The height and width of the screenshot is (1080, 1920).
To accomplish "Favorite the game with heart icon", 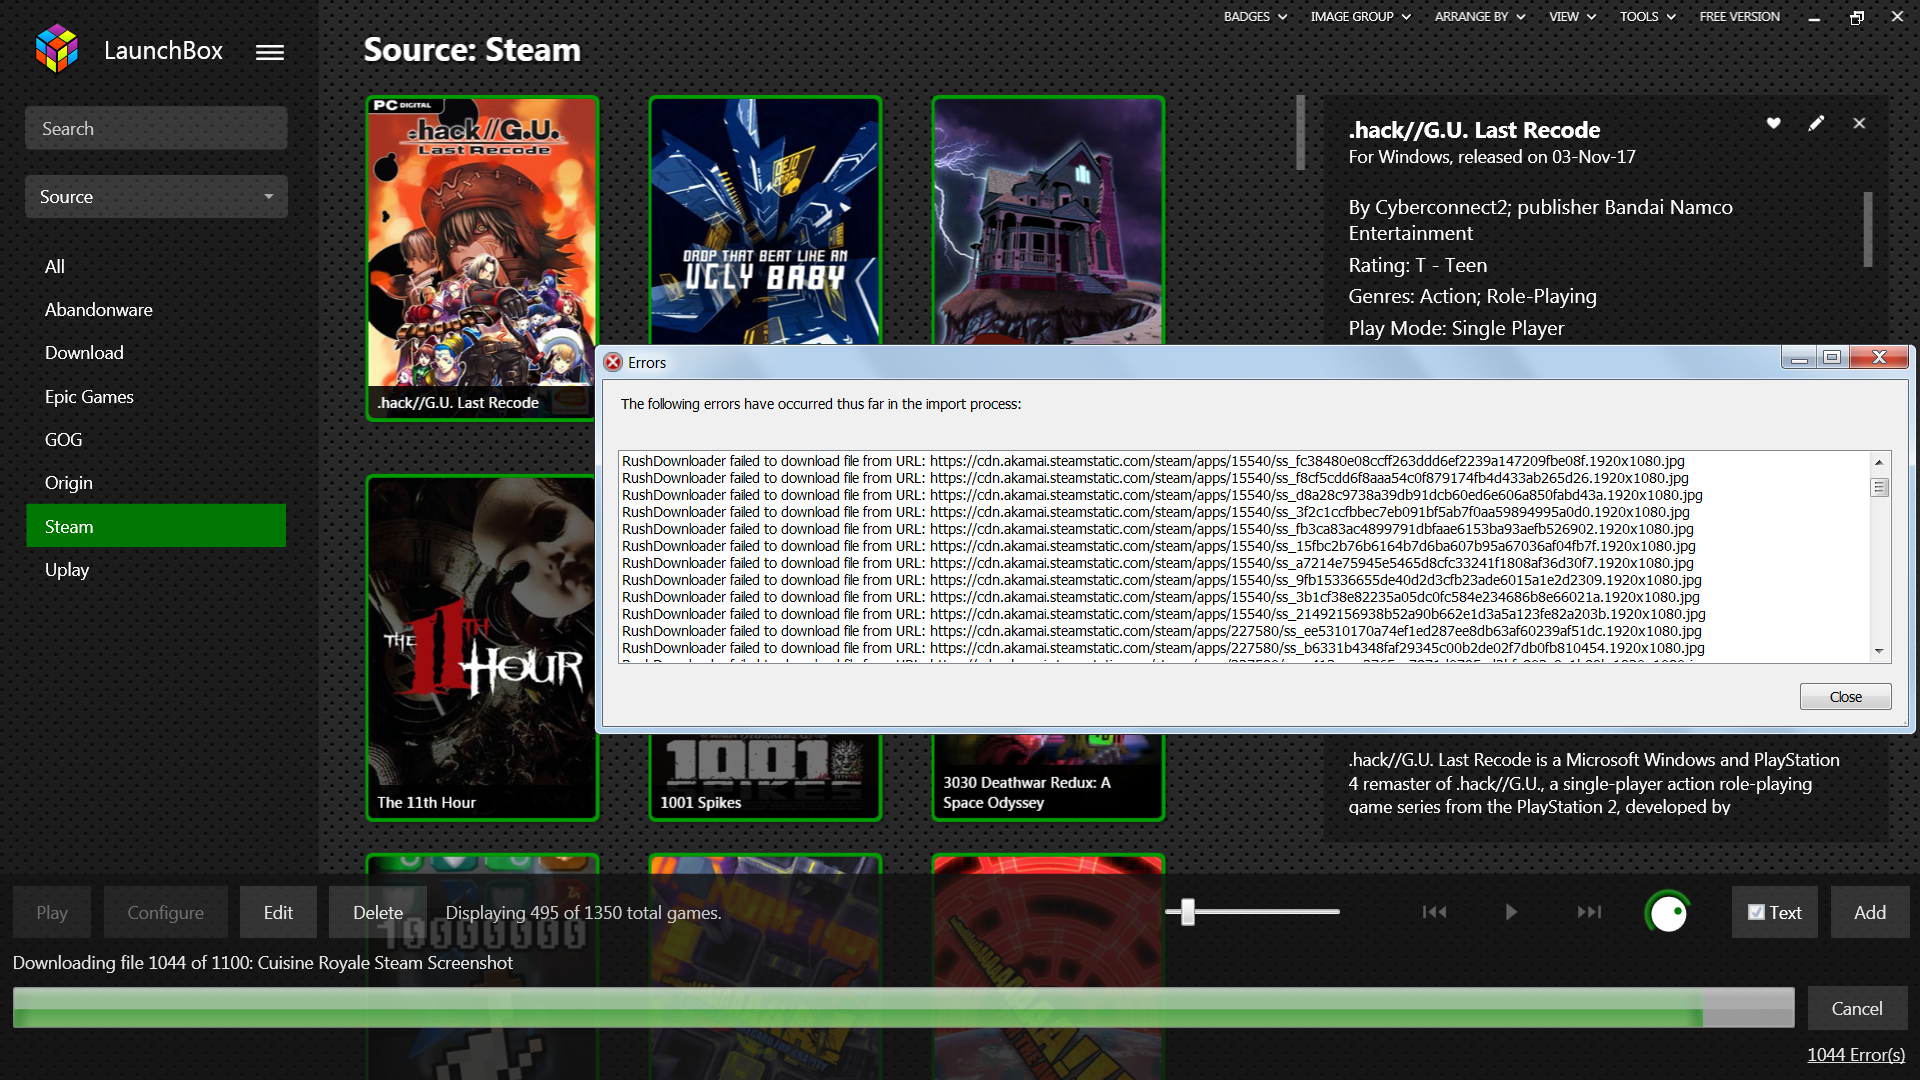I will 1773,123.
